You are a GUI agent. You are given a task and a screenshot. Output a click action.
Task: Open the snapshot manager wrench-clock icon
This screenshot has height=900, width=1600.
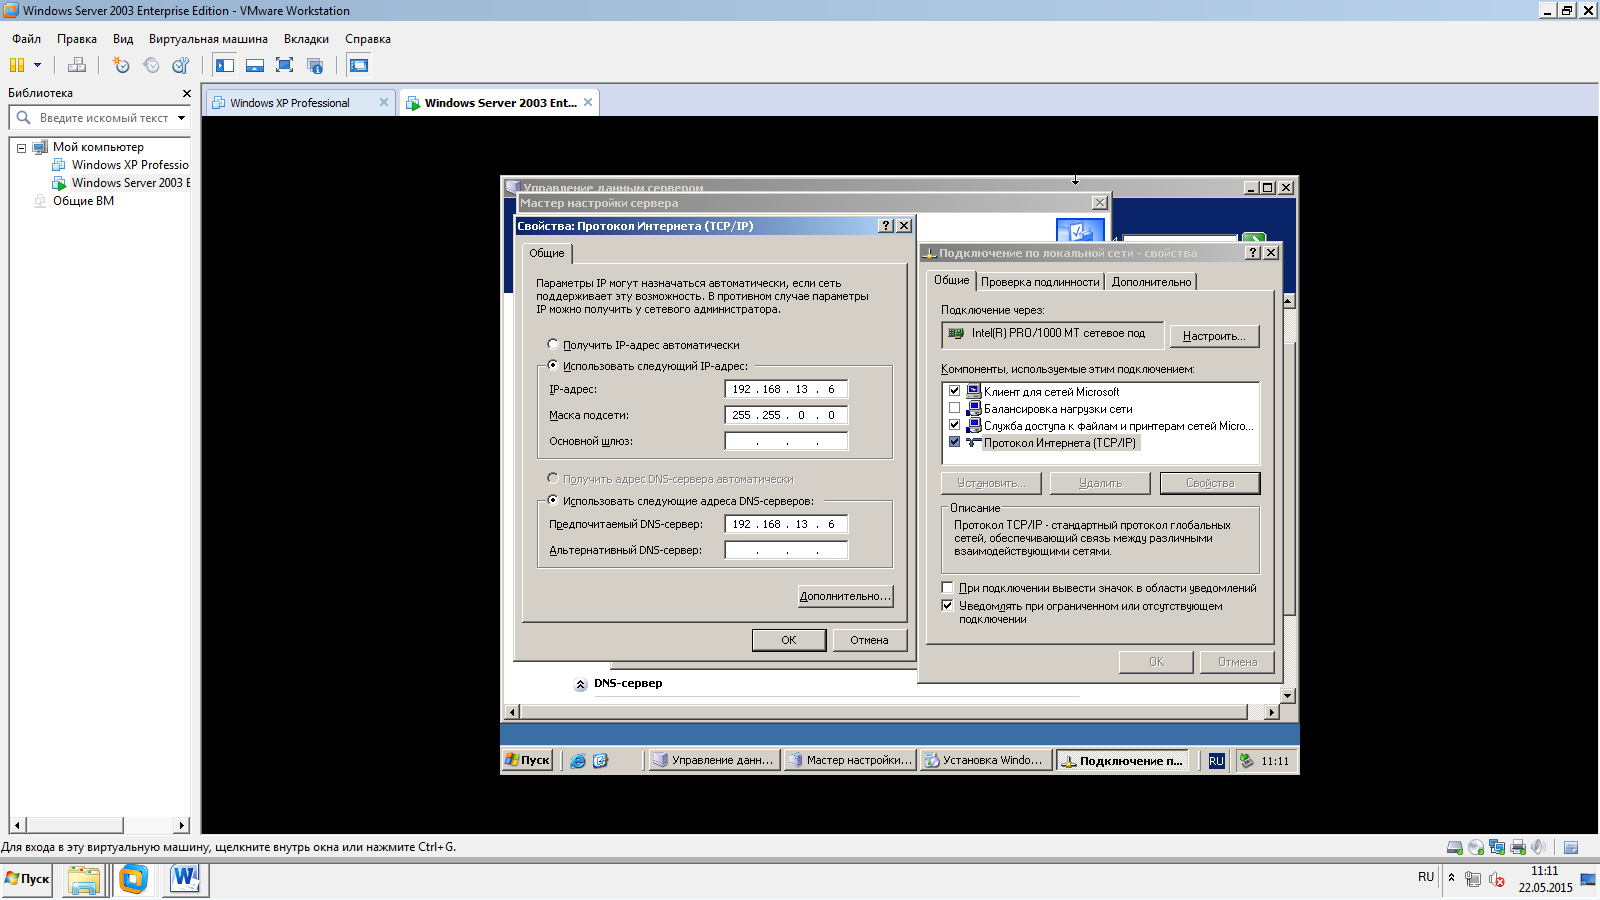pos(181,65)
